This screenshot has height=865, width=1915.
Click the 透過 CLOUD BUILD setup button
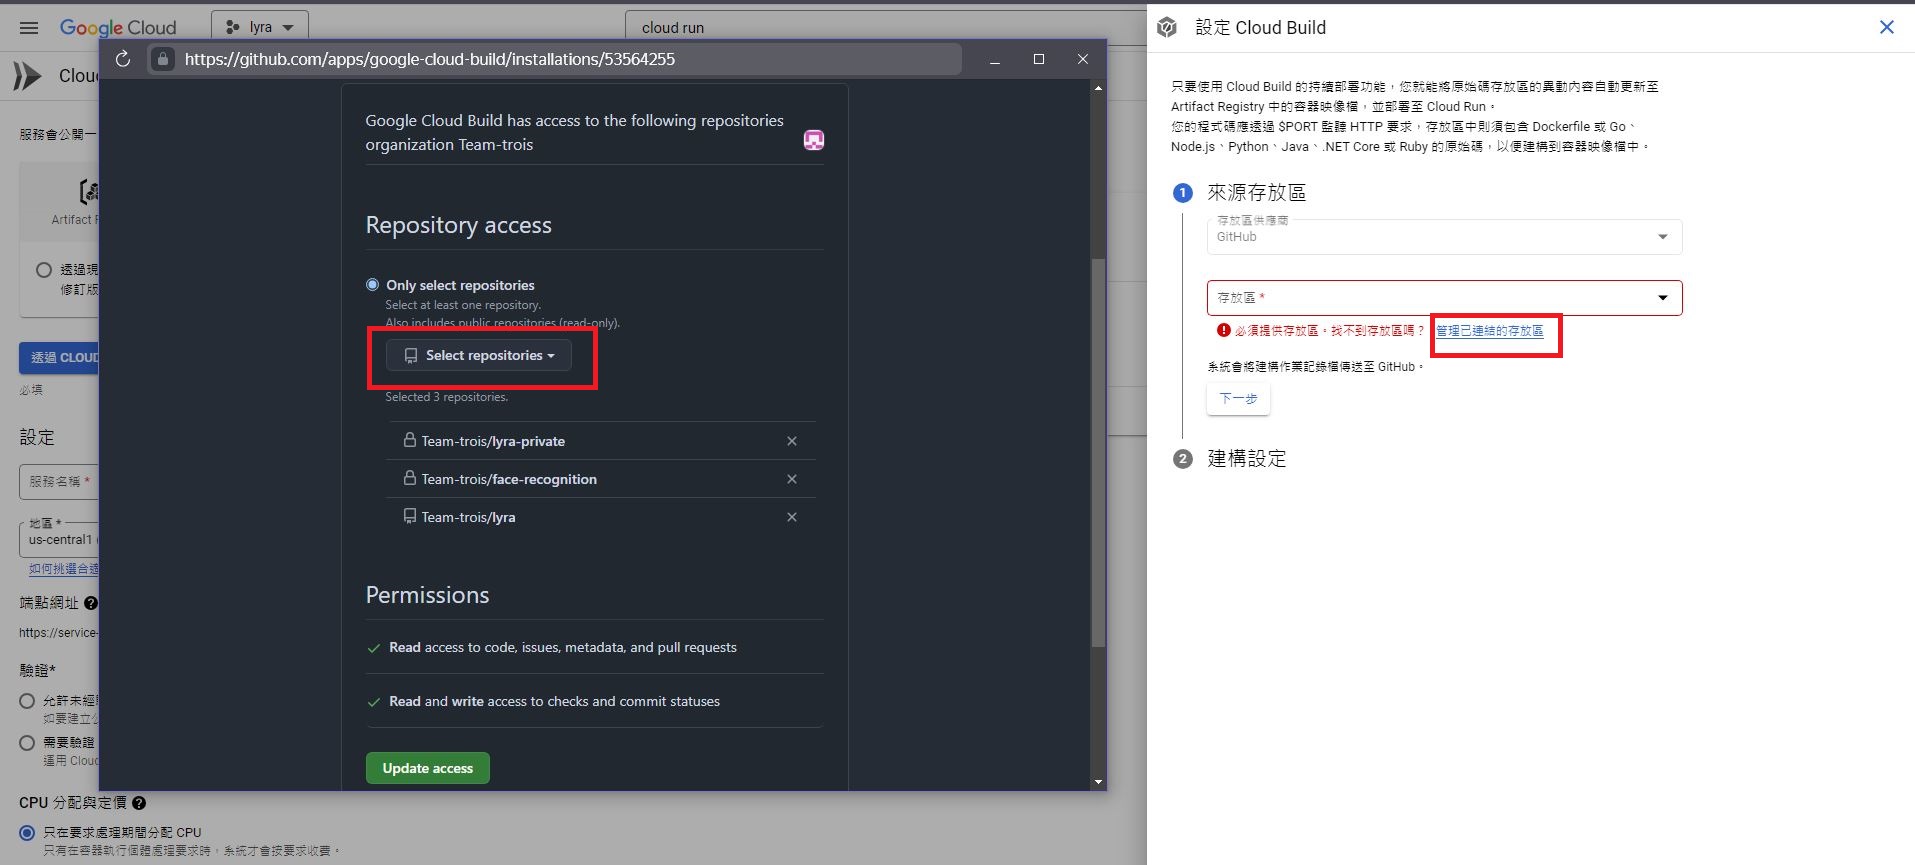[59, 358]
